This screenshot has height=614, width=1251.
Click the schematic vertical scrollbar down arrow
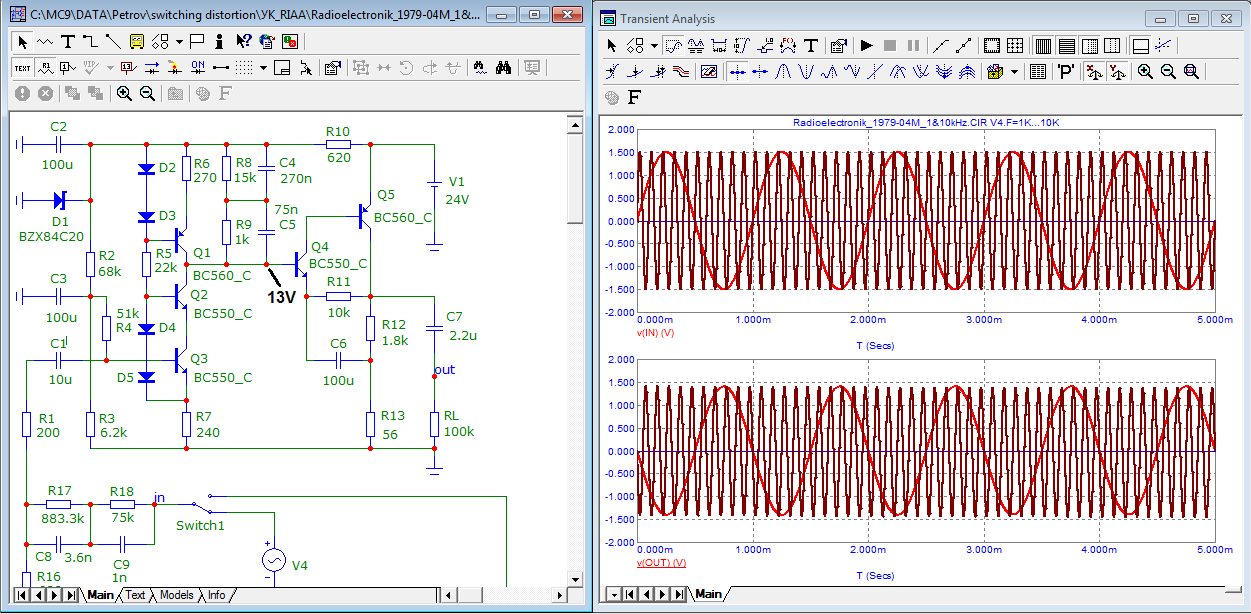point(575,577)
